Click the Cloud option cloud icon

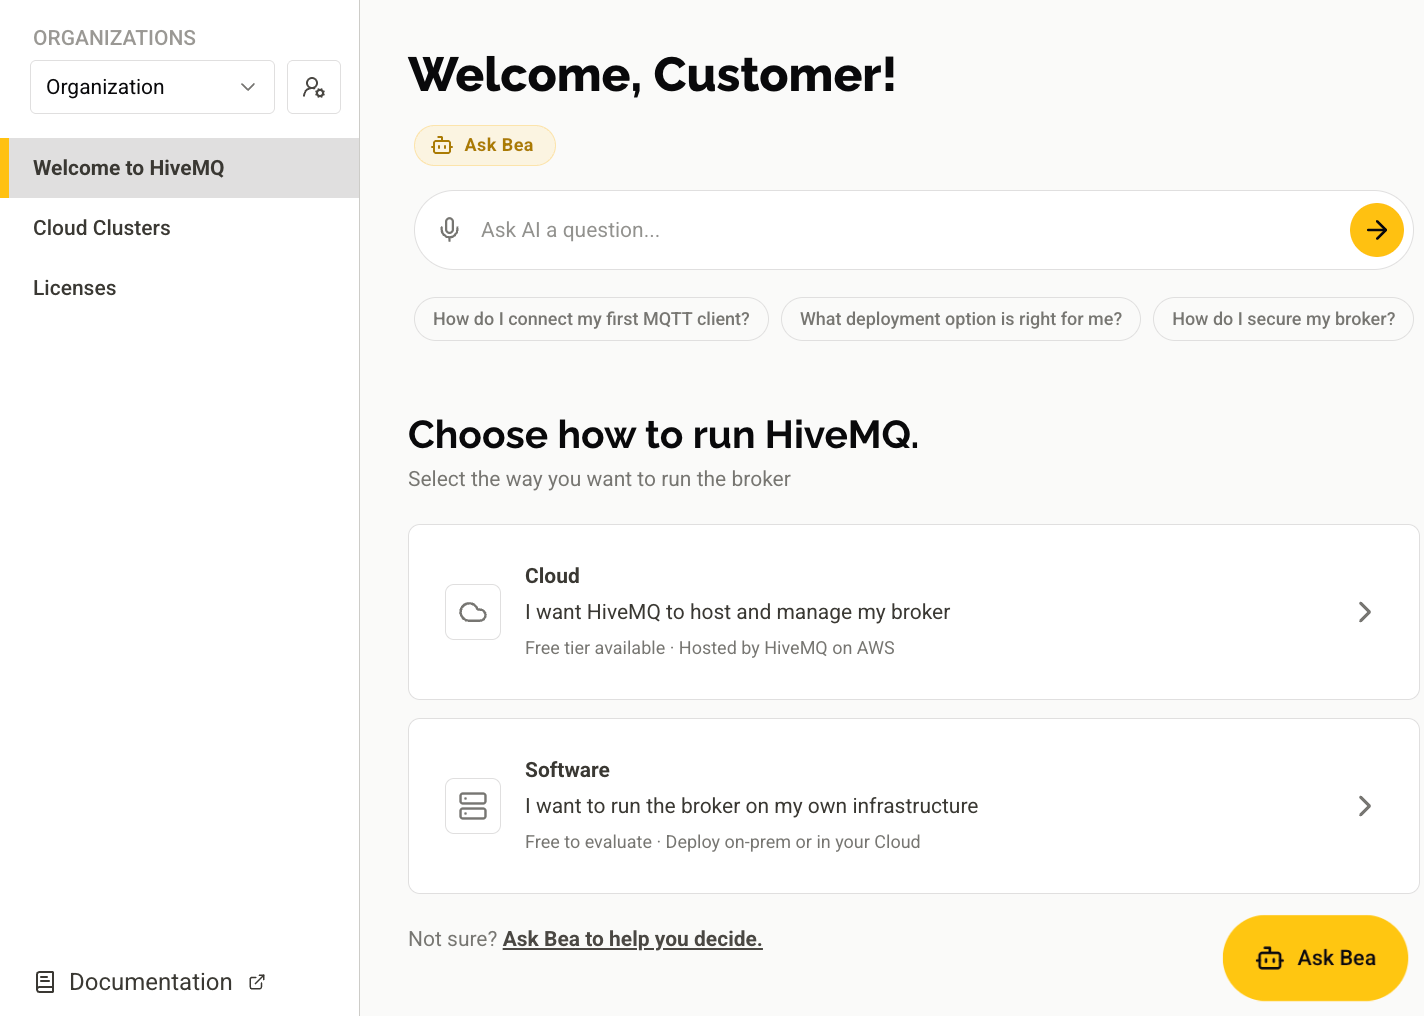(473, 612)
